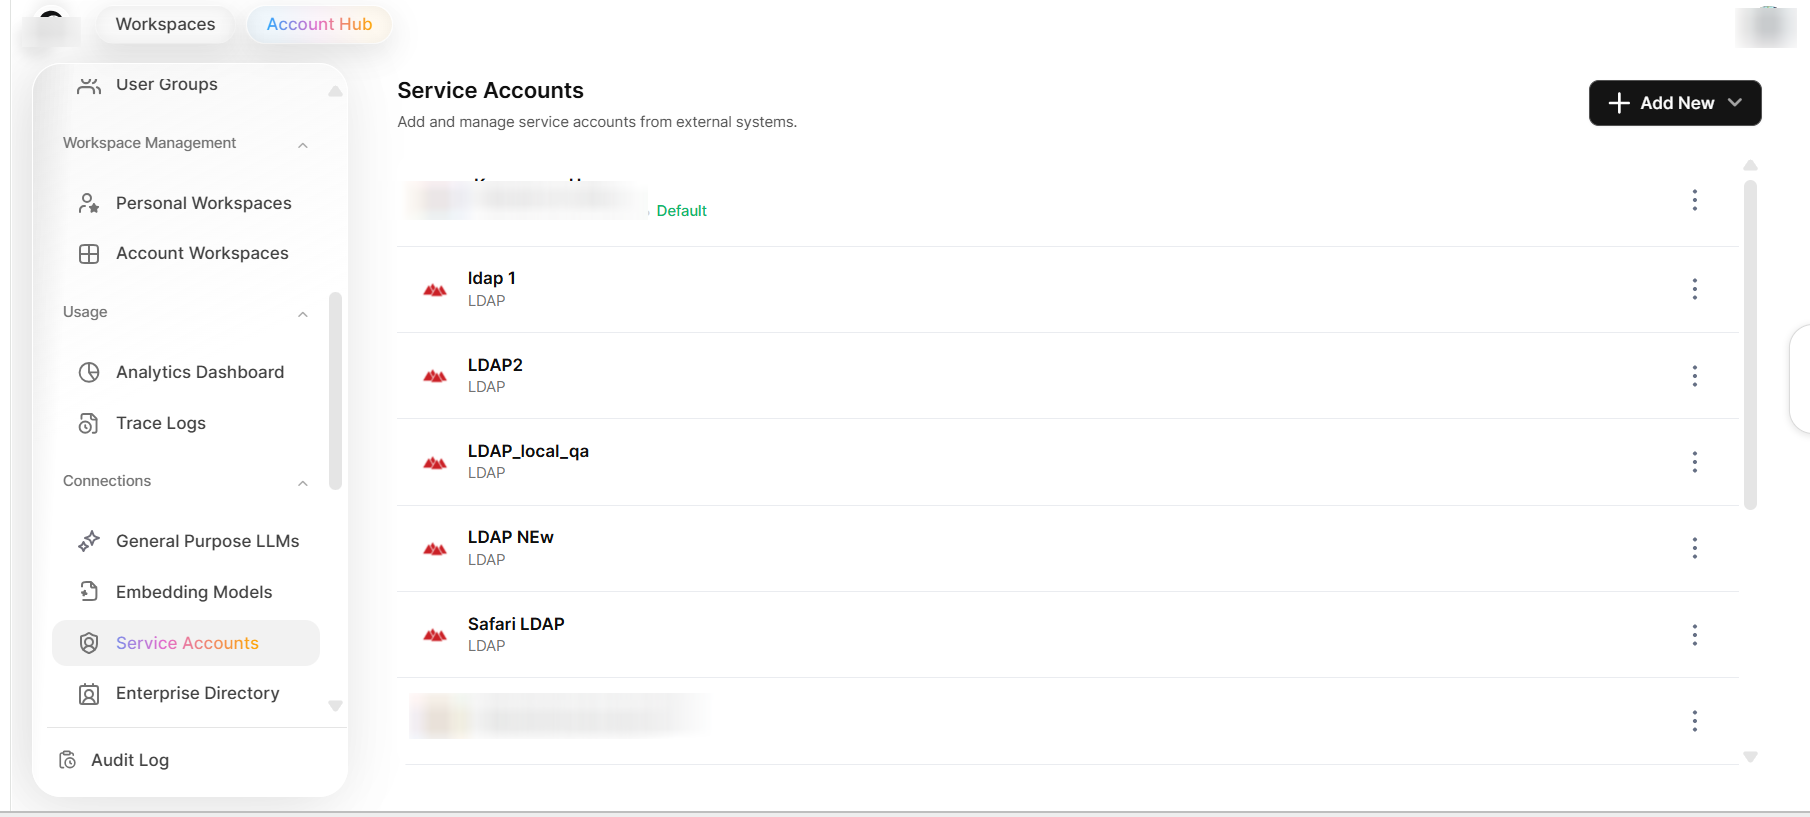
Task: Open the Analytics Dashboard via its pie icon
Action: (x=89, y=372)
